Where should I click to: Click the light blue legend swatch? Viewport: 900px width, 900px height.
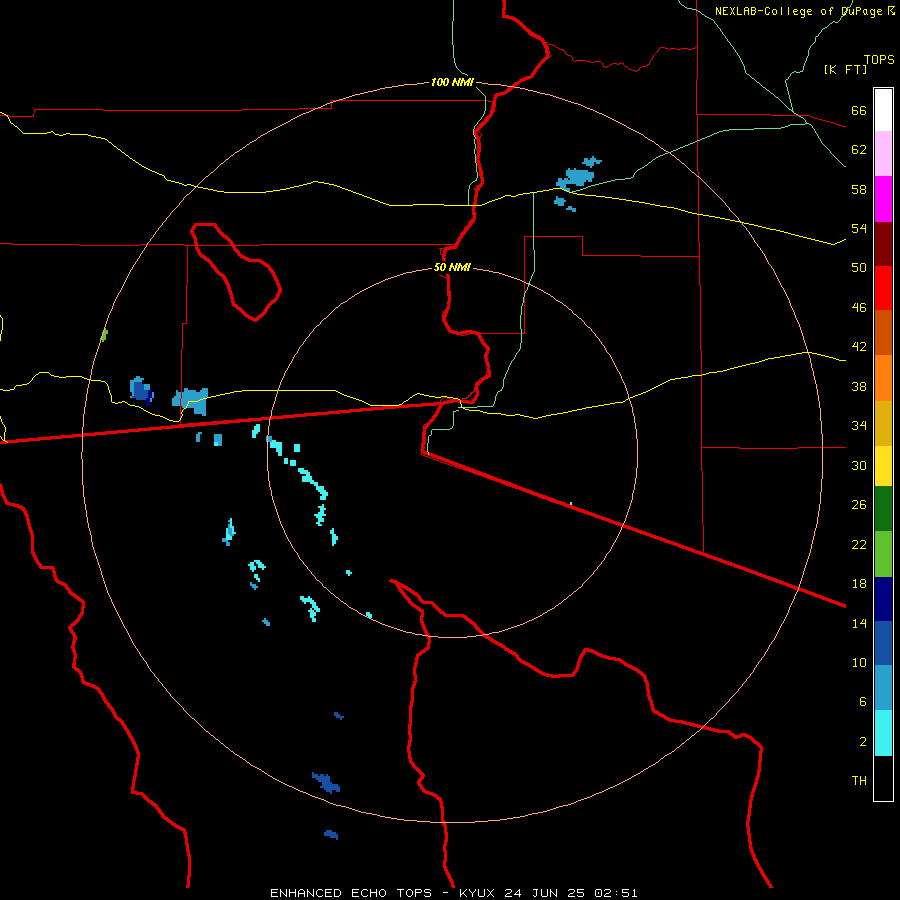tap(883, 688)
